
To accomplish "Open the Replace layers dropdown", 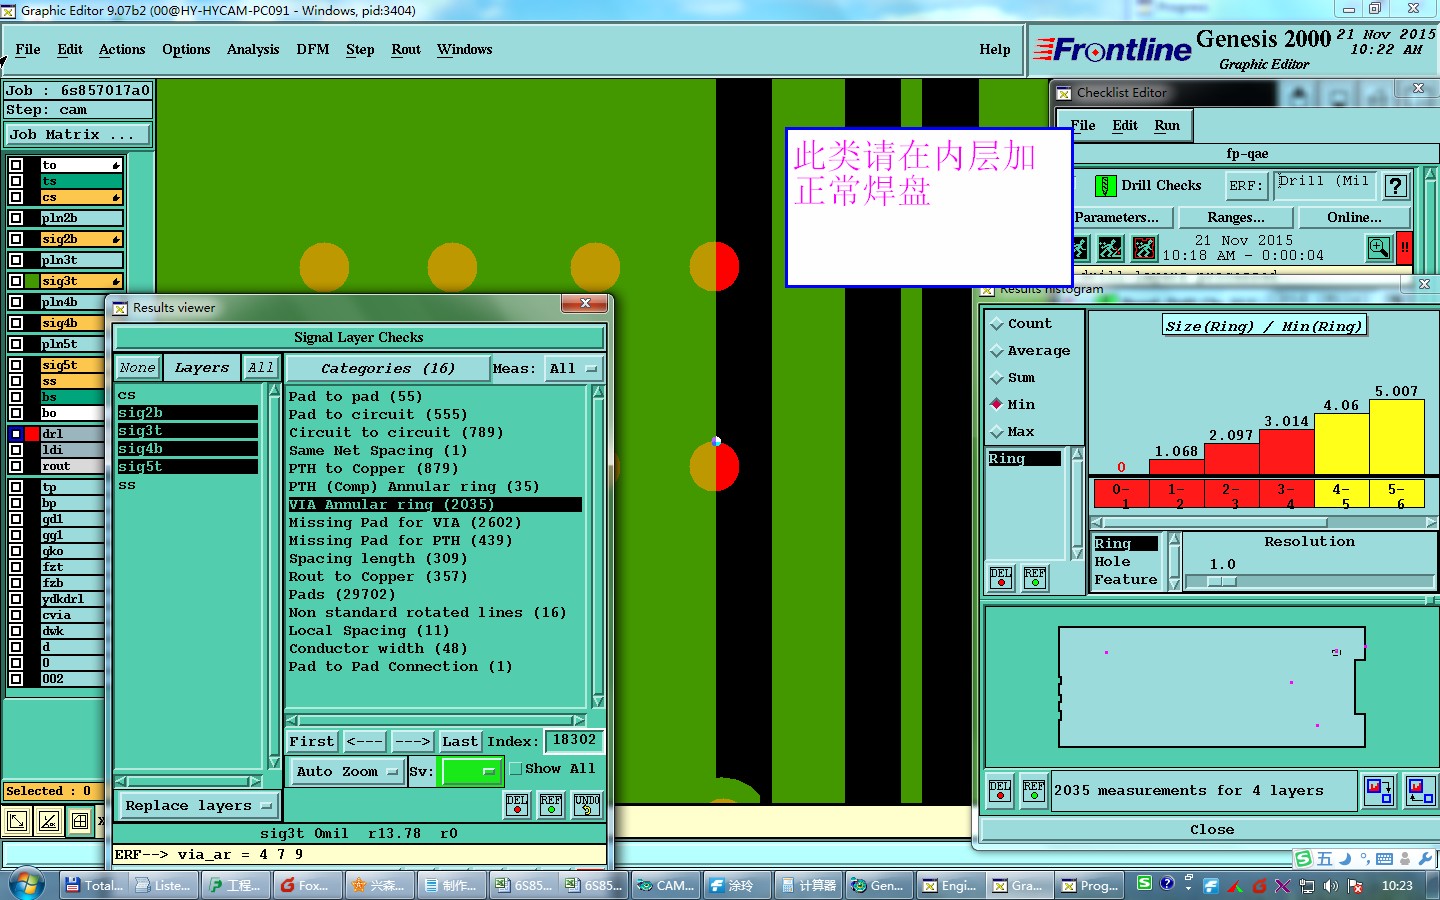I will 199,806.
